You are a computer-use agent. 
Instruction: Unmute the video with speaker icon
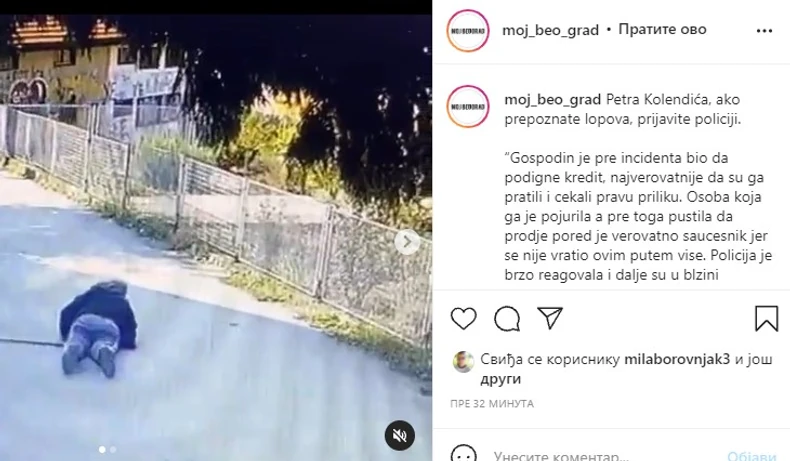tap(400, 435)
